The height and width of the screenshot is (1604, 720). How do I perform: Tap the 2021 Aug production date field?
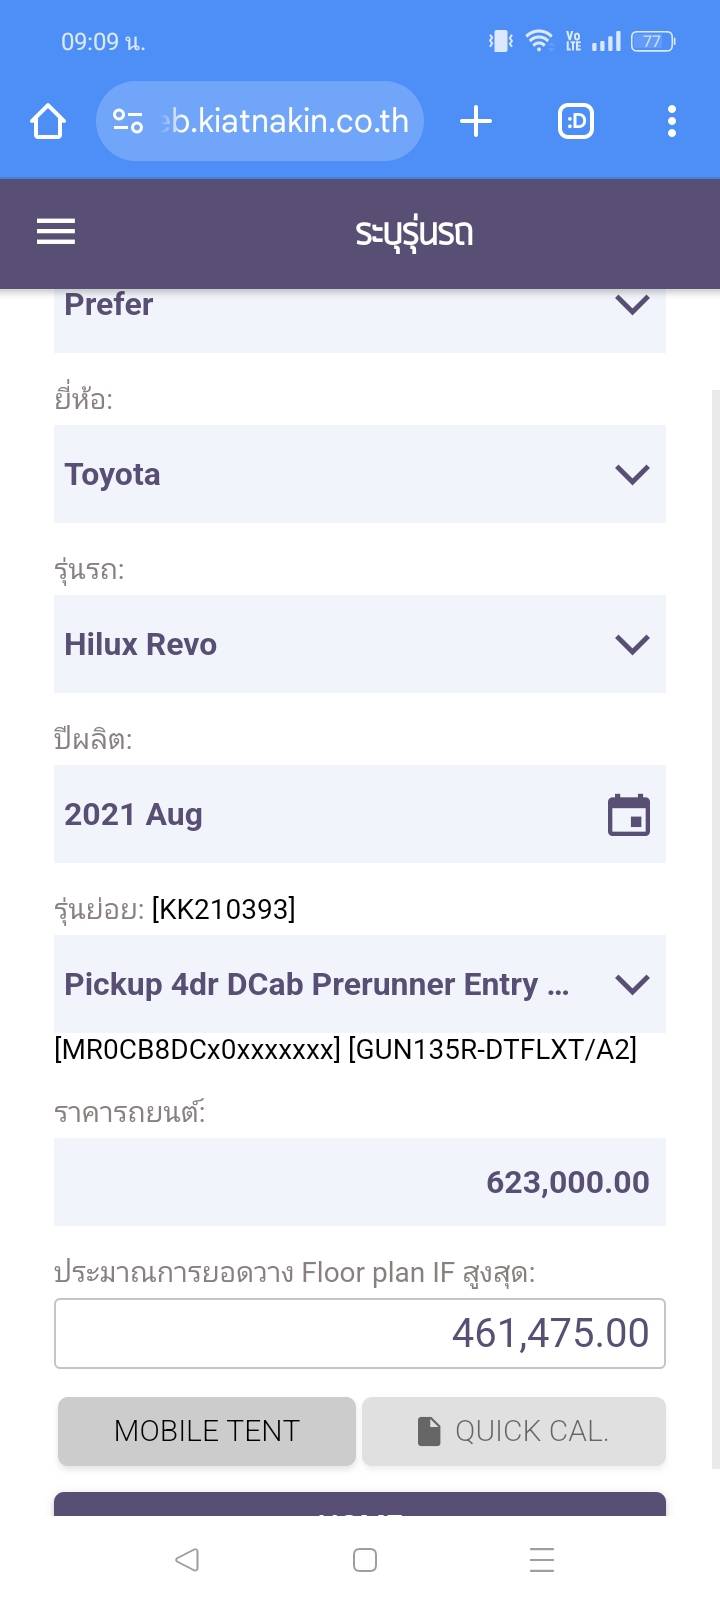coord(320,815)
